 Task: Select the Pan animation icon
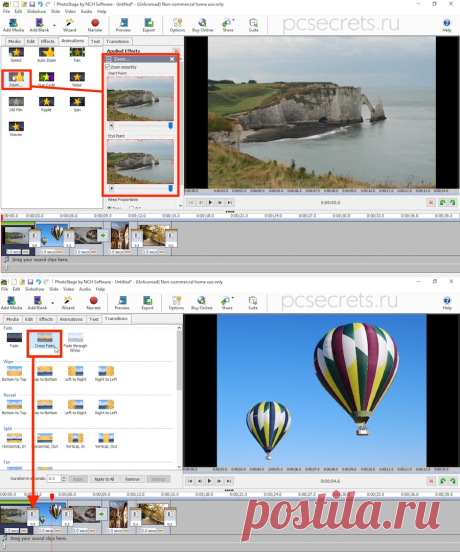[77, 54]
